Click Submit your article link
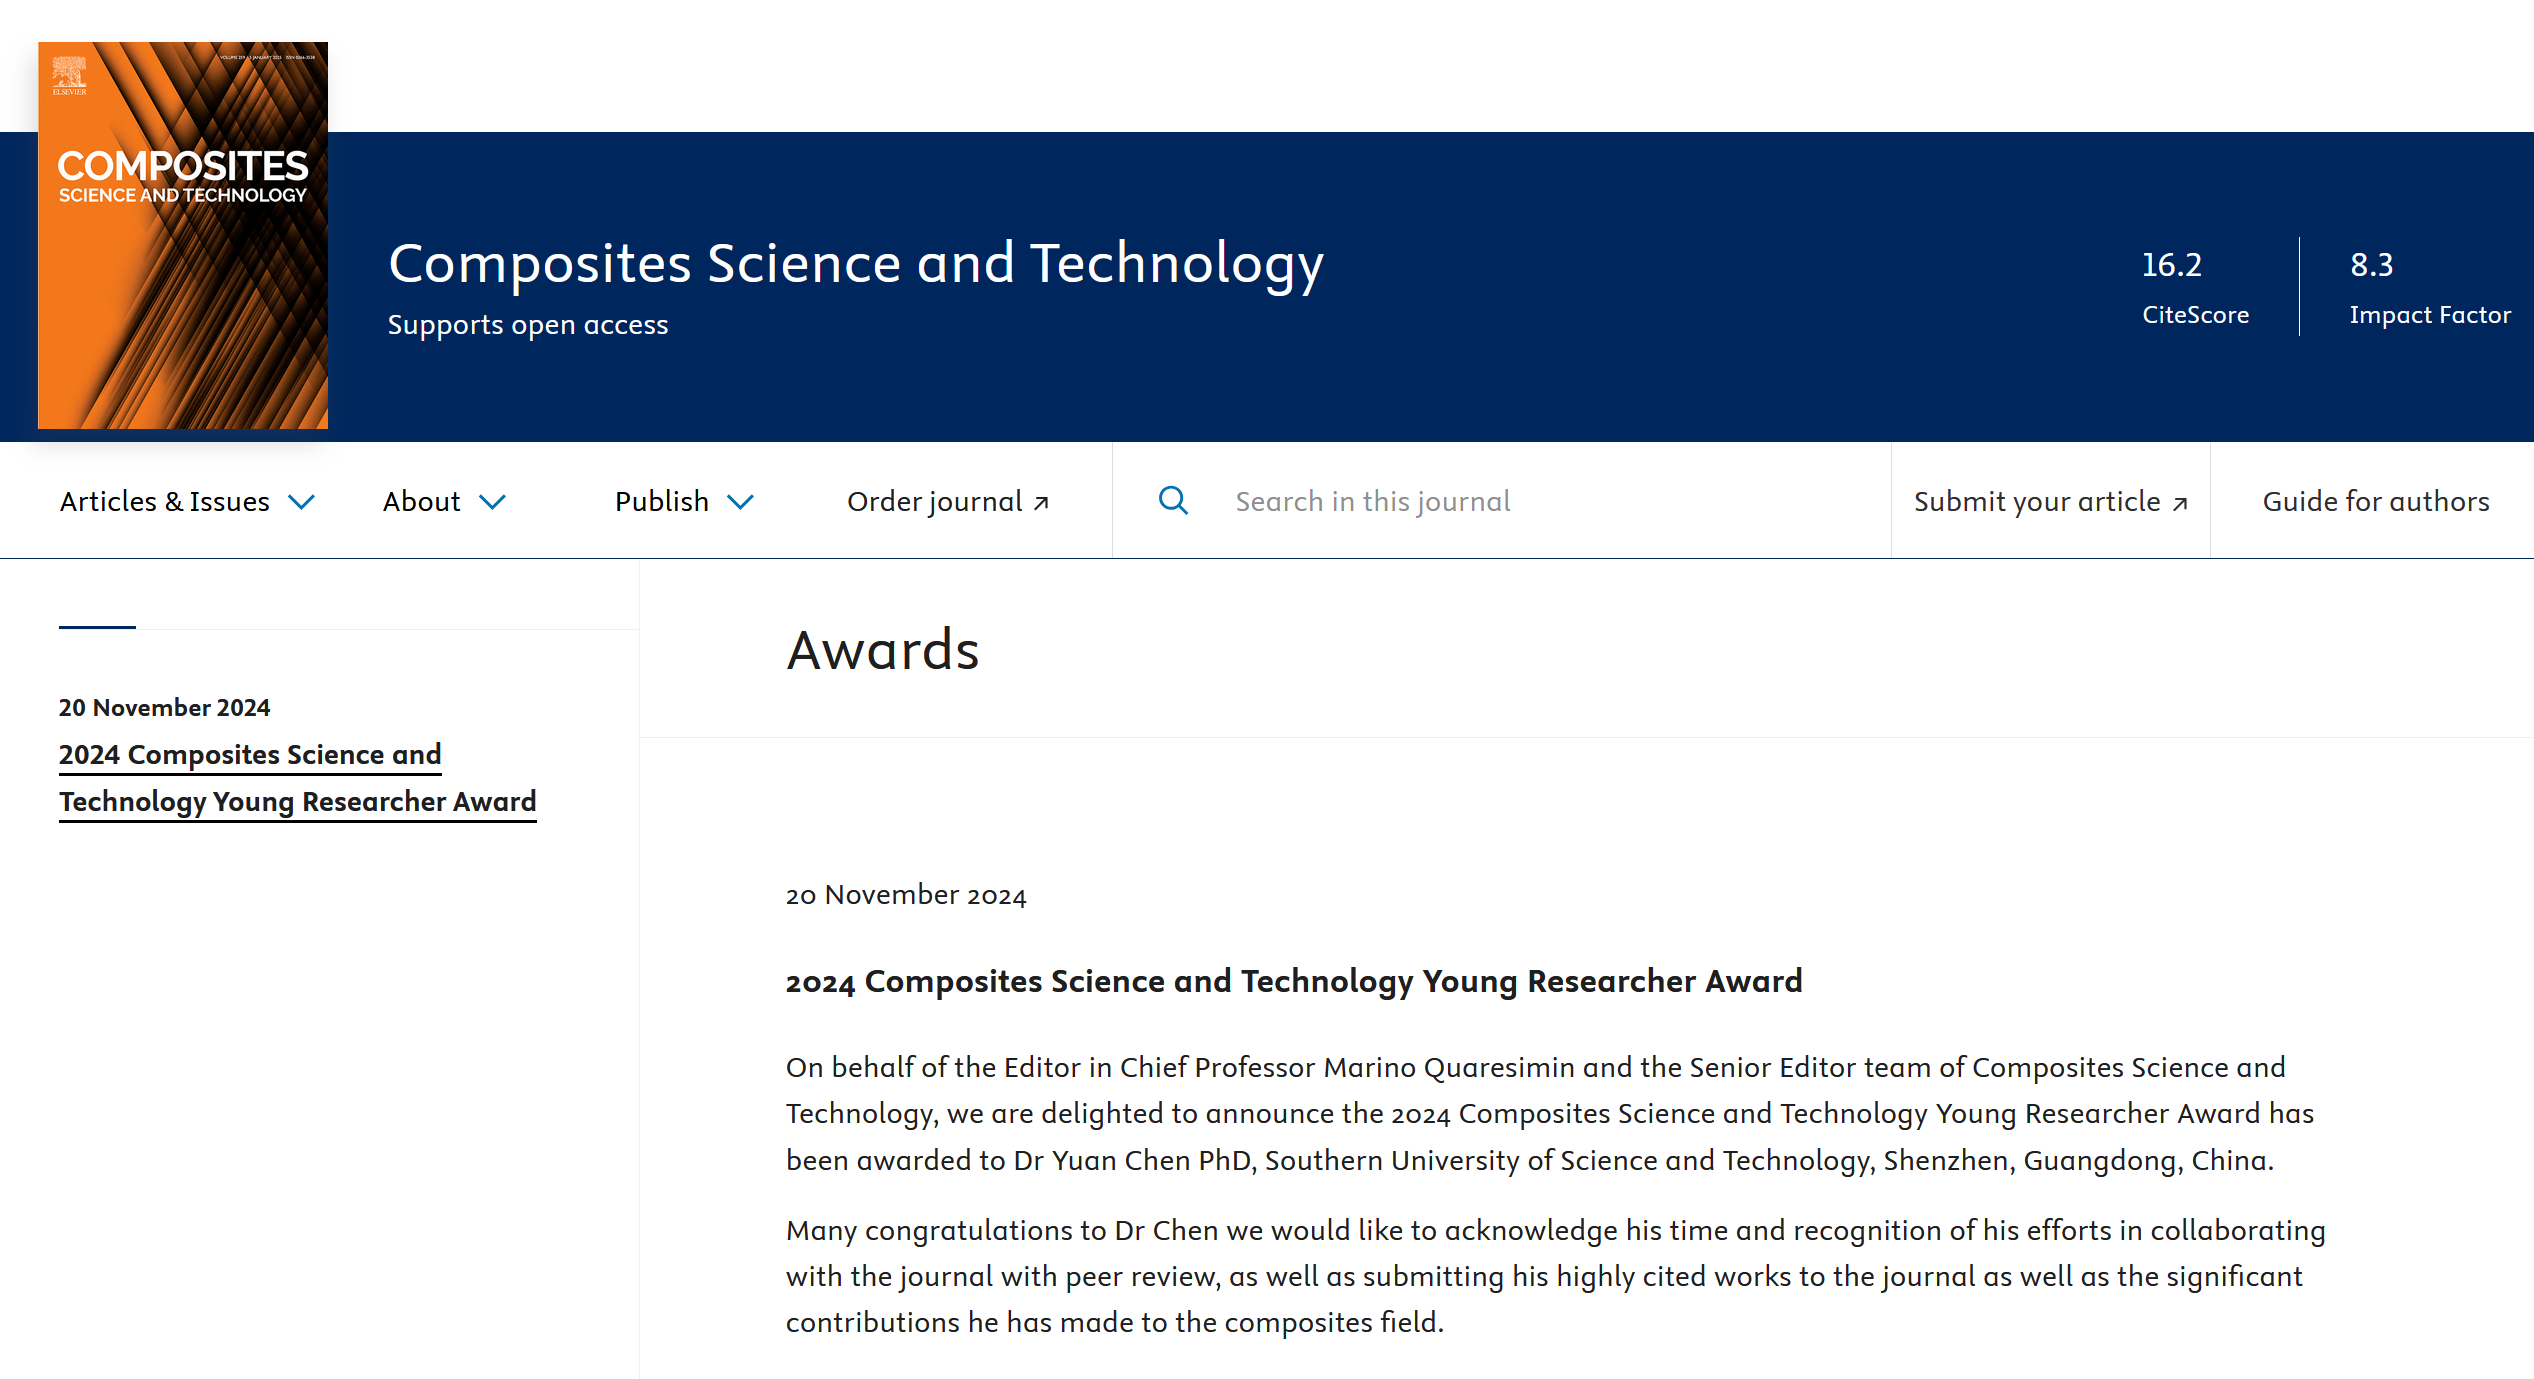Image resolution: width=2534 pixels, height=1379 pixels. [2051, 501]
